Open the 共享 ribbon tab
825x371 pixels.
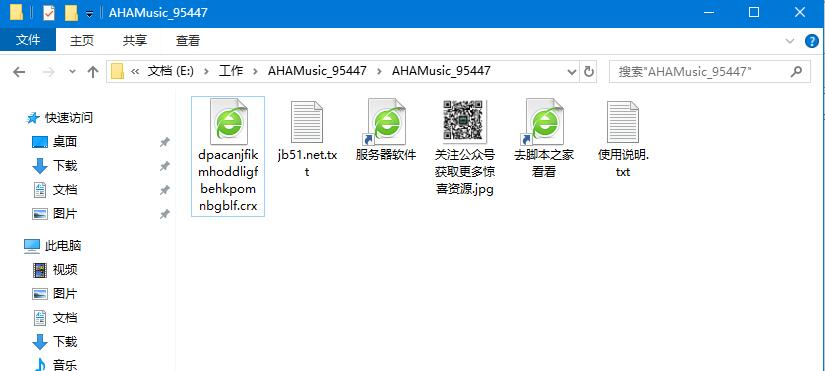(x=135, y=41)
